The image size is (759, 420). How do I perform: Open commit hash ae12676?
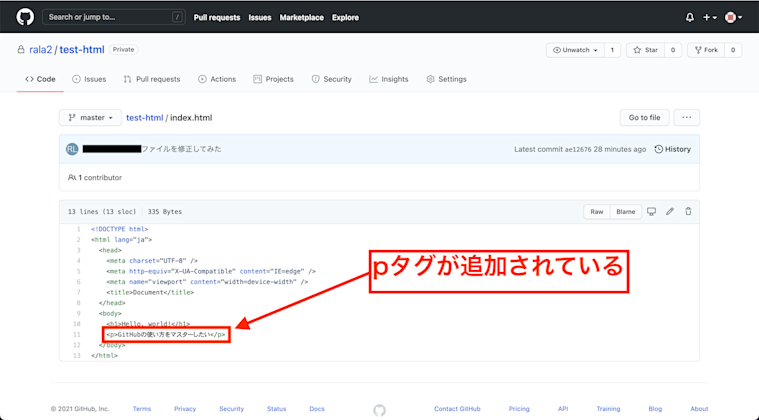pyautogui.click(x=578, y=149)
